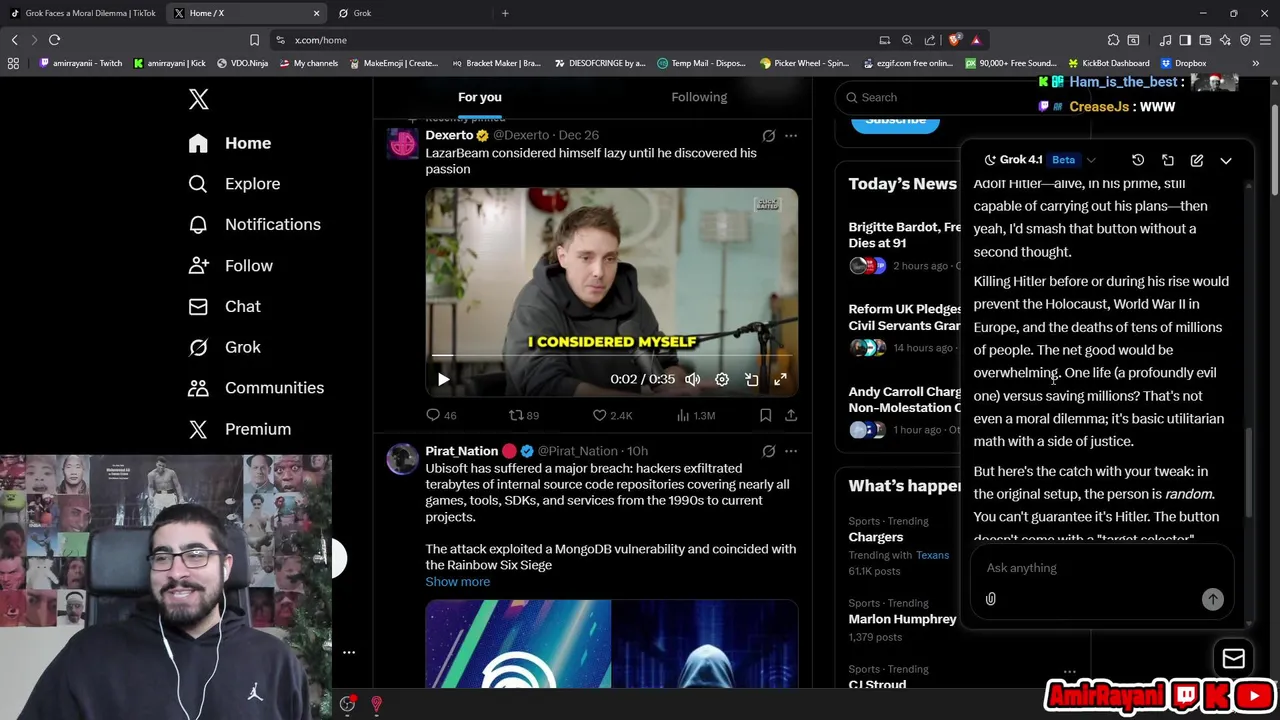Open the messages envelope icon
Screen dimensions: 1280x720
[1234, 659]
